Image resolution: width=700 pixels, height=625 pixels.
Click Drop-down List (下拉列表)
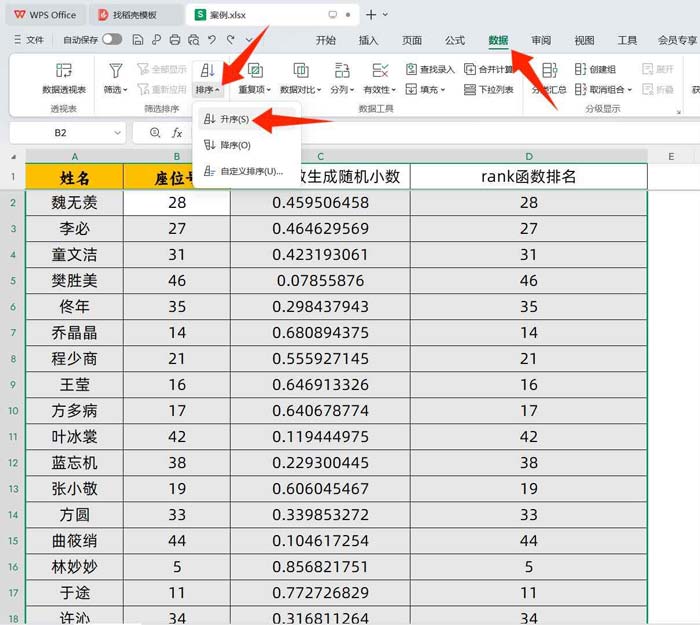coord(489,90)
